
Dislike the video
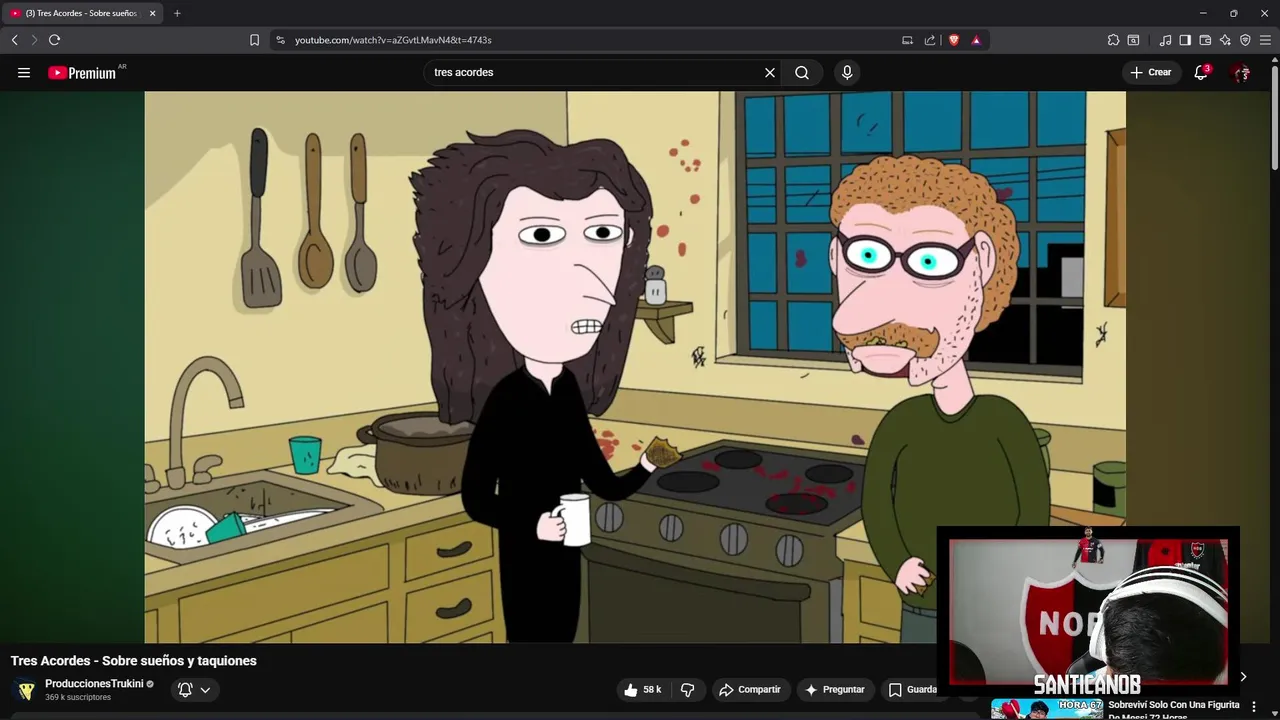coord(688,690)
